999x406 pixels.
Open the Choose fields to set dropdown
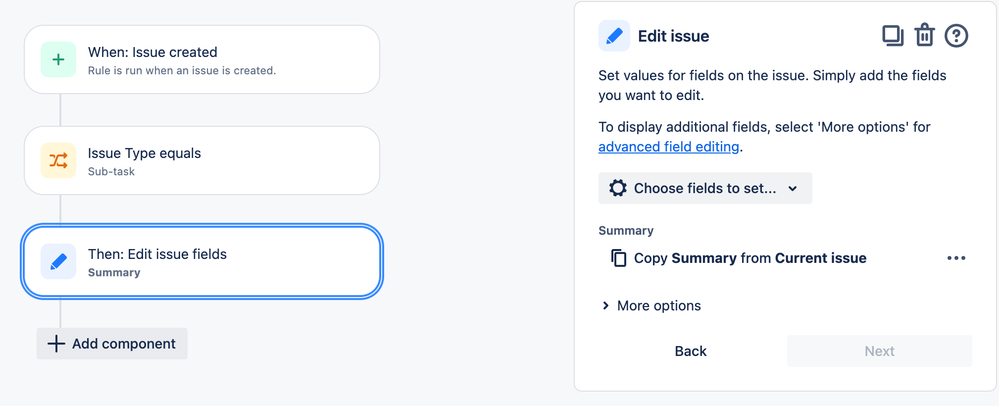[705, 188]
